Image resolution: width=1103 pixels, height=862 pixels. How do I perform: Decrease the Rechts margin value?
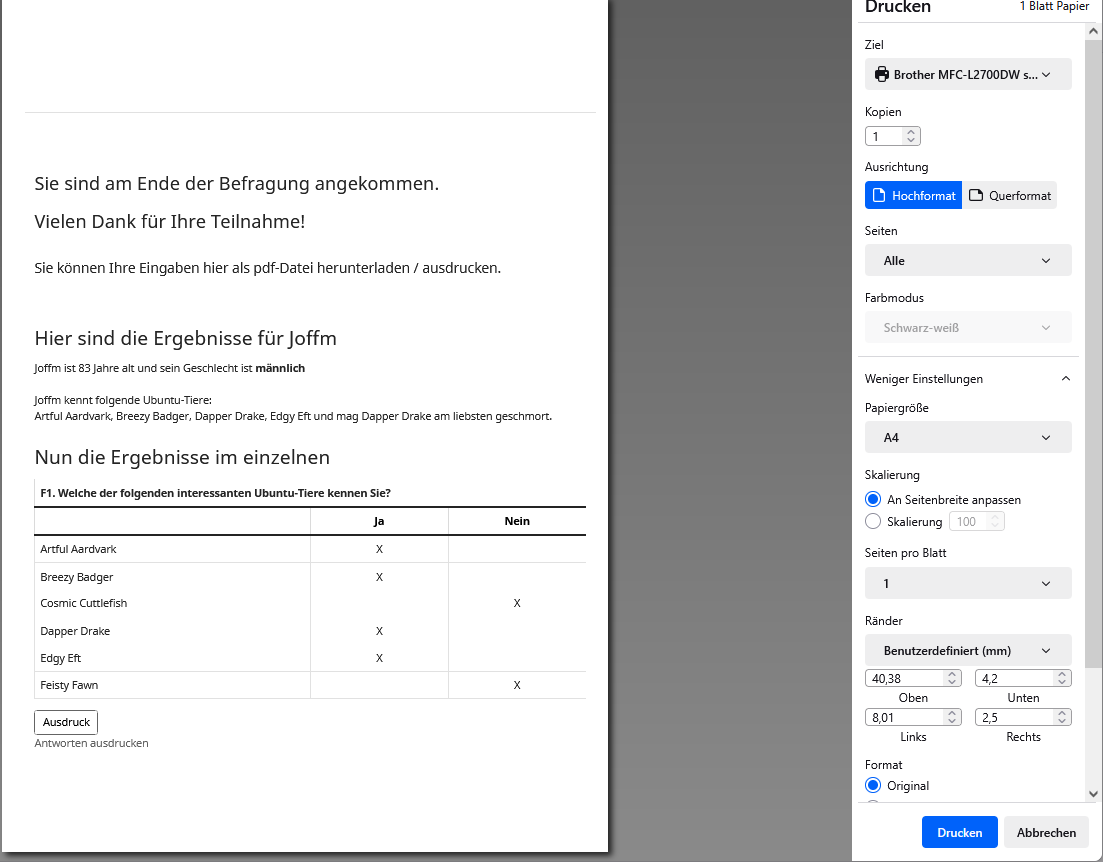[x=1062, y=722]
